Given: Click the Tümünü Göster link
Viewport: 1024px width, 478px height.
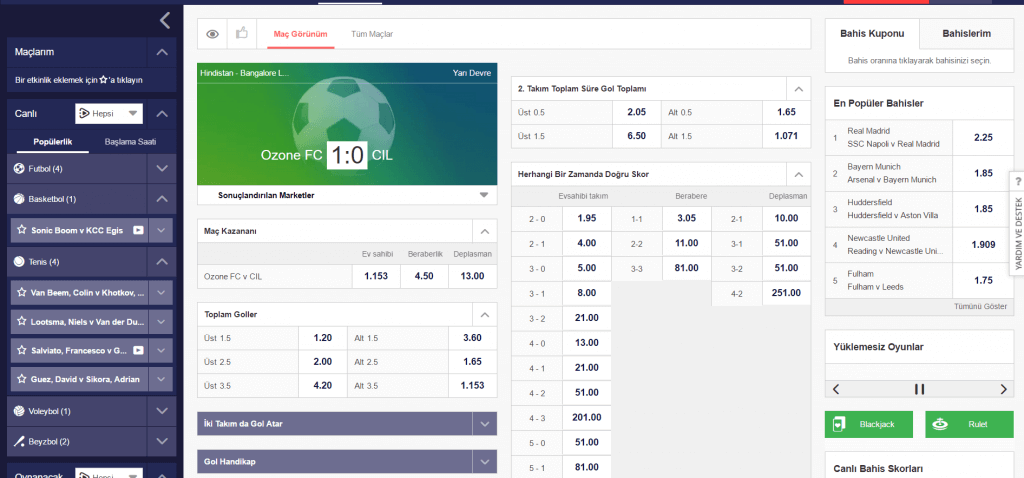Looking at the screenshot, I should tap(980, 307).
